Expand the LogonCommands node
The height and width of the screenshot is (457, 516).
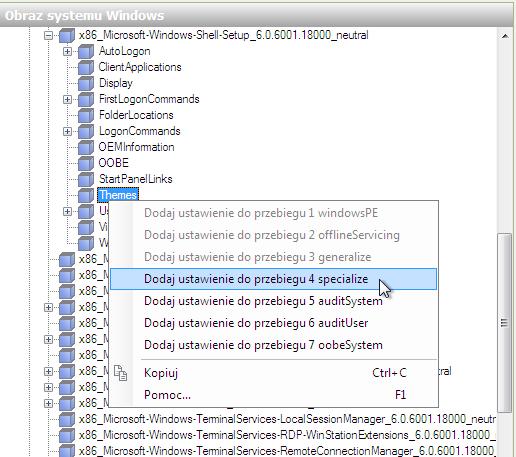pyautogui.click(x=67, y=131)
